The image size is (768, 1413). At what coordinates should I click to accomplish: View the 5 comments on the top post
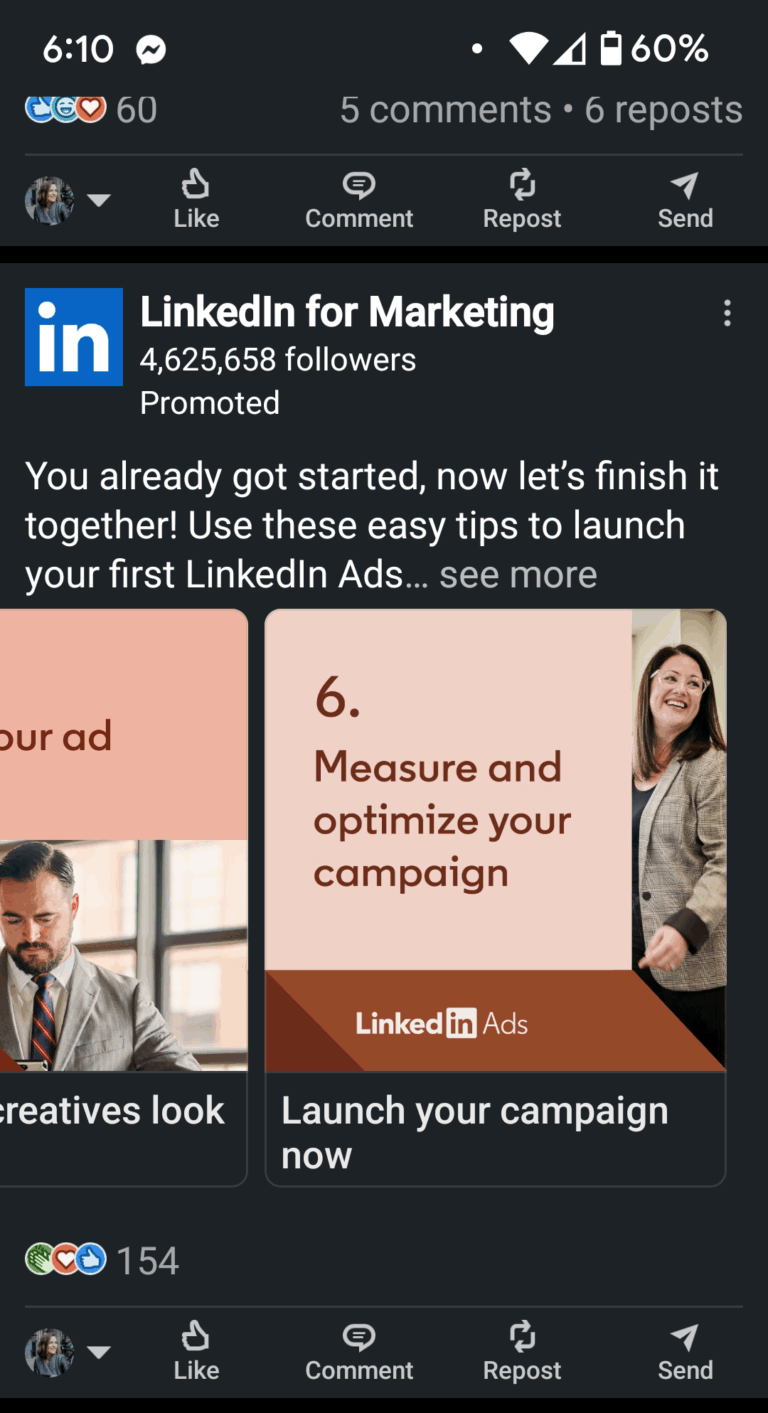click(x=444, y=109)
